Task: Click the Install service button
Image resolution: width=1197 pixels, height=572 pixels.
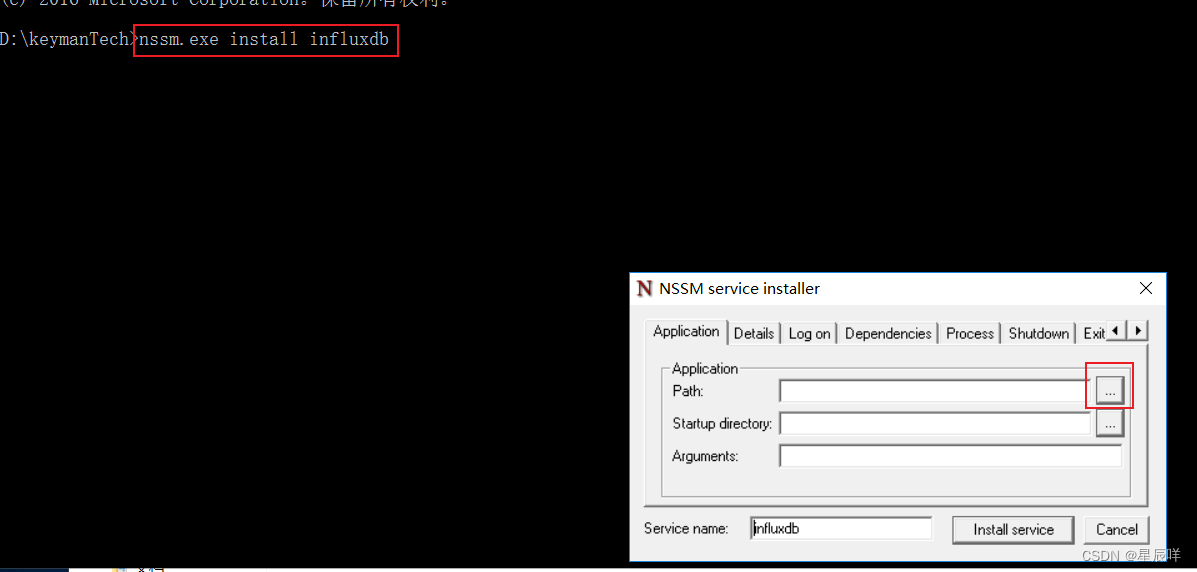Action: tap(1013, 530)
